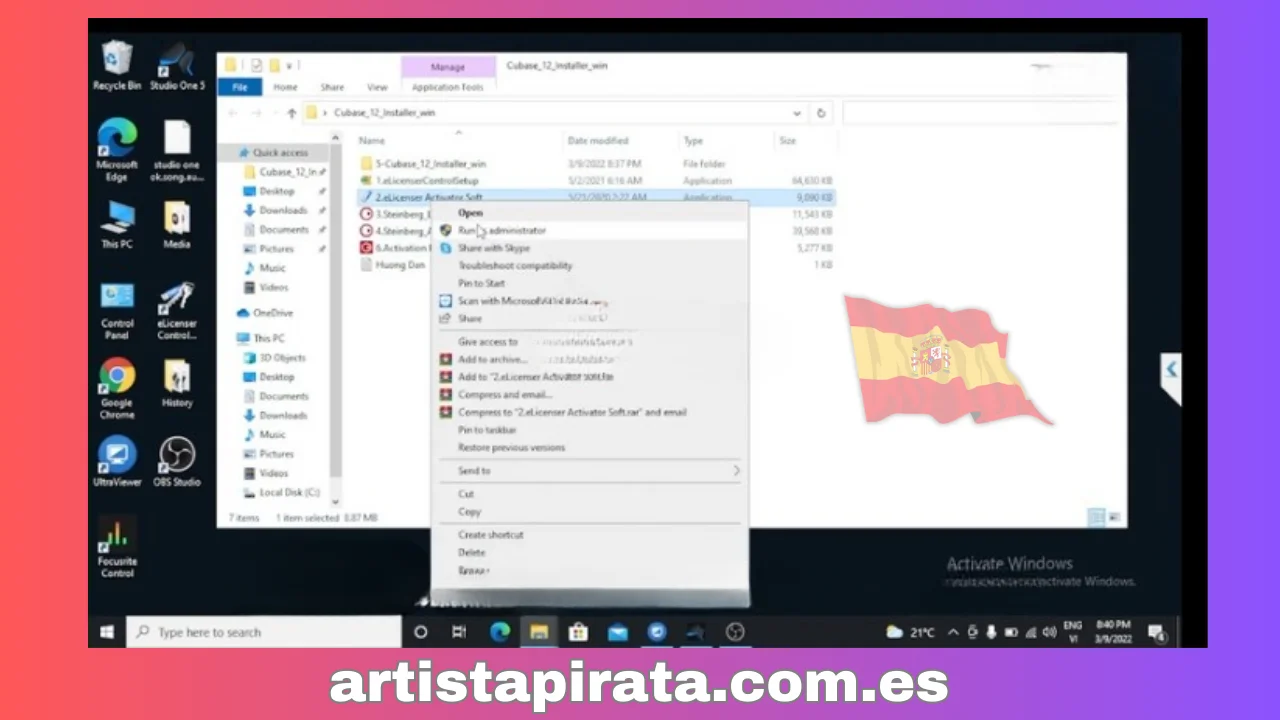Open the Application Tools tab
Image resolution: width=1280 pixels, height=720 pixels.
(x=447, y=87)
